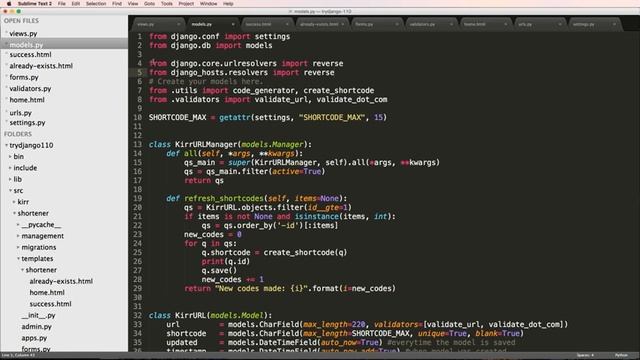Open admin.py in the folder tree
This screenshot has width=640, height=360.
tap(36, 327)
